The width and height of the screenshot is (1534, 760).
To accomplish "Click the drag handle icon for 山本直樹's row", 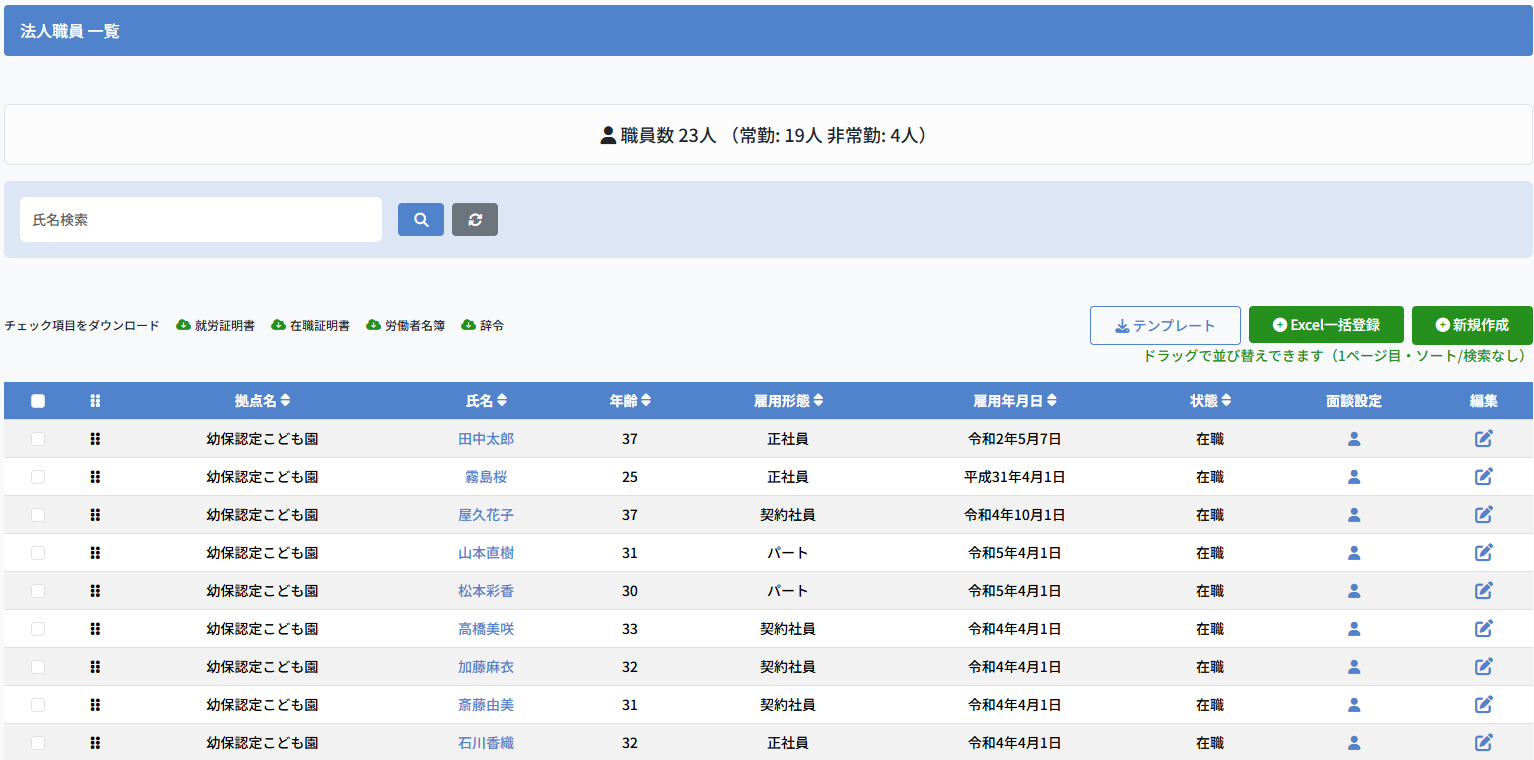I will [x=95, y=552].
